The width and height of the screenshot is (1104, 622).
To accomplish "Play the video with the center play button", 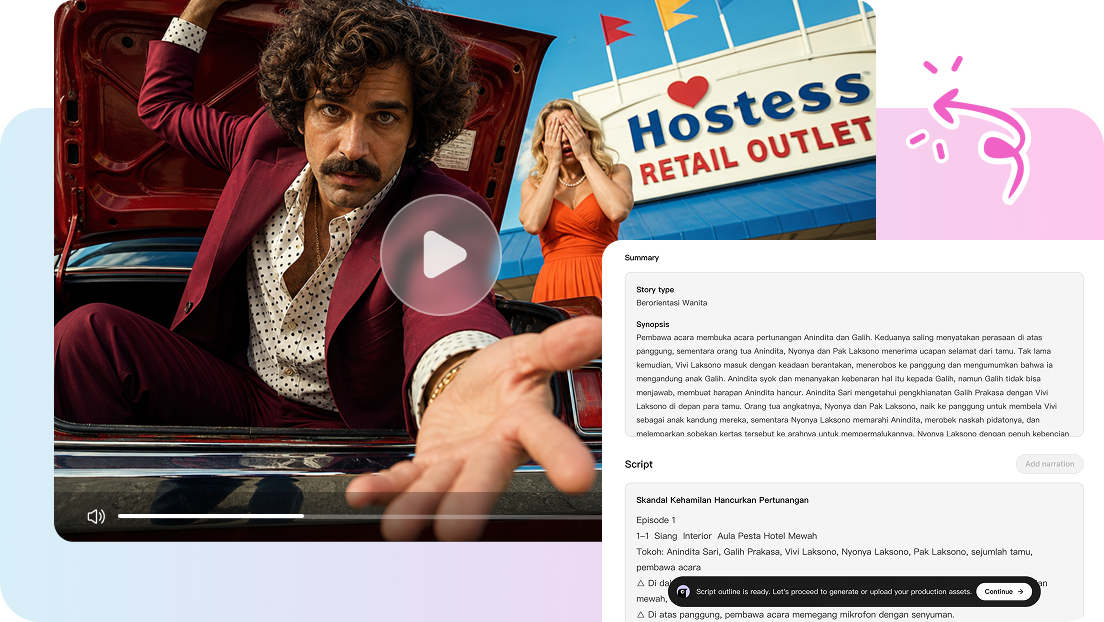I will tap(441, 254).
